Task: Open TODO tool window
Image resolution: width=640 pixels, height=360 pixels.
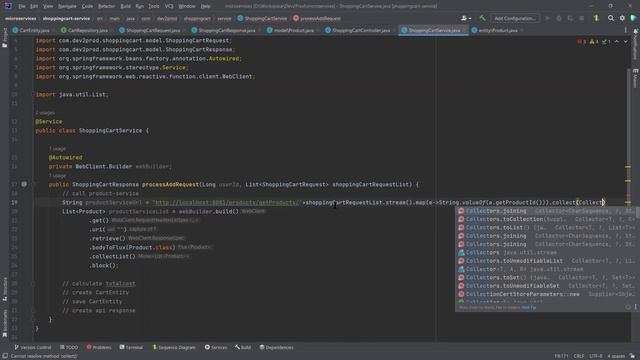Action: point(69,347)
